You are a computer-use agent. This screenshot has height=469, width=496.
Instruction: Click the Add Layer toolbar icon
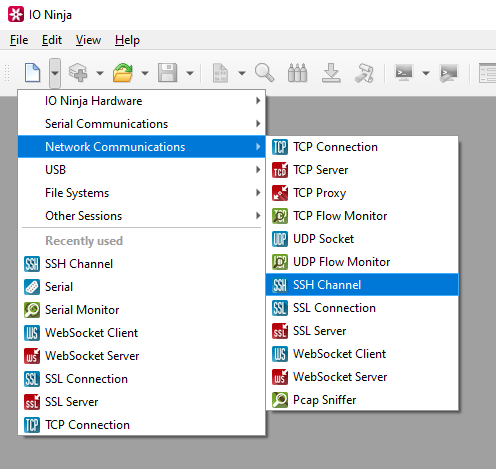coord(78,72)
